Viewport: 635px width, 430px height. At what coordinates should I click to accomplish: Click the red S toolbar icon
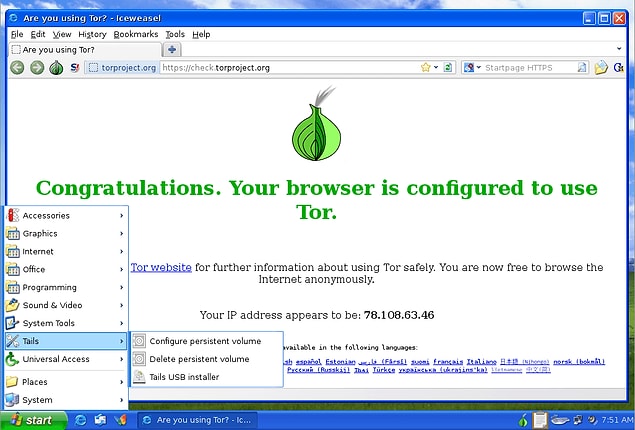click(x=75, y=67)
